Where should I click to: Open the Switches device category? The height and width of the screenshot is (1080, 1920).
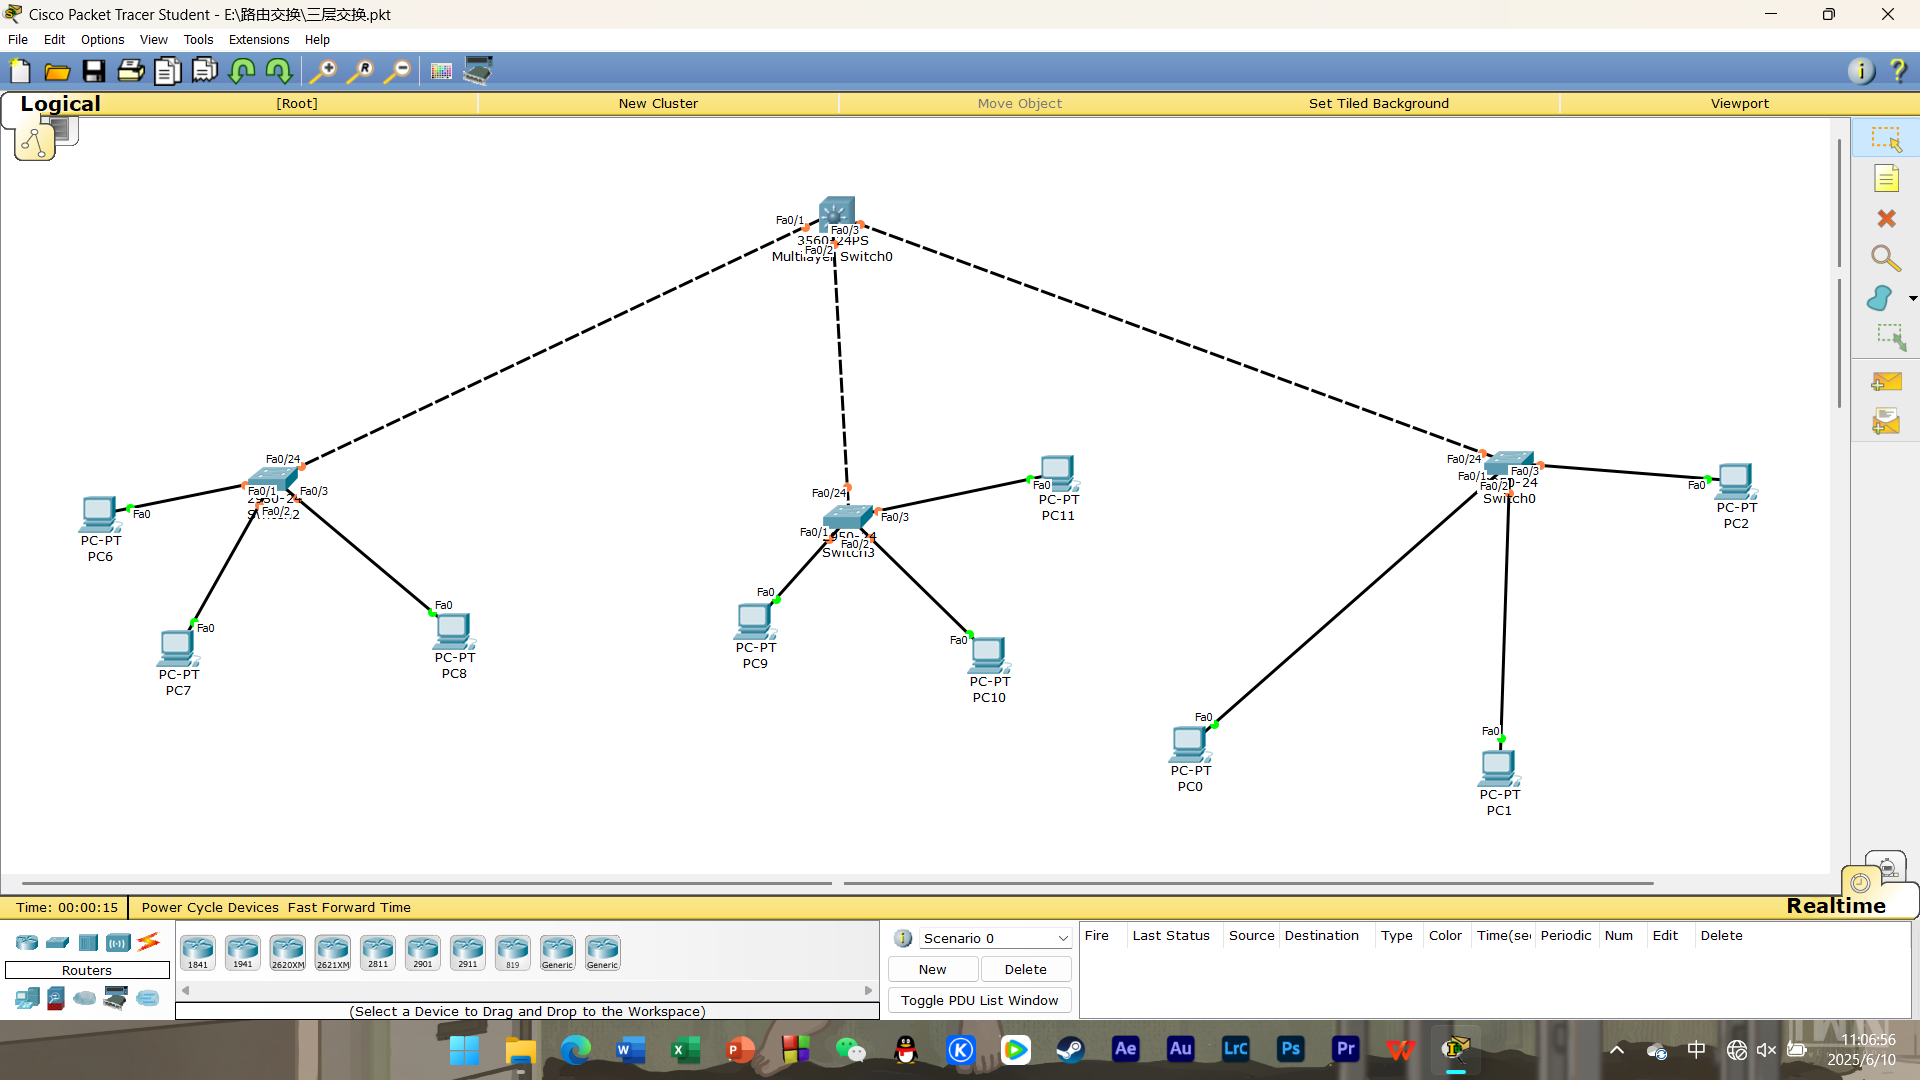[58, 942]
